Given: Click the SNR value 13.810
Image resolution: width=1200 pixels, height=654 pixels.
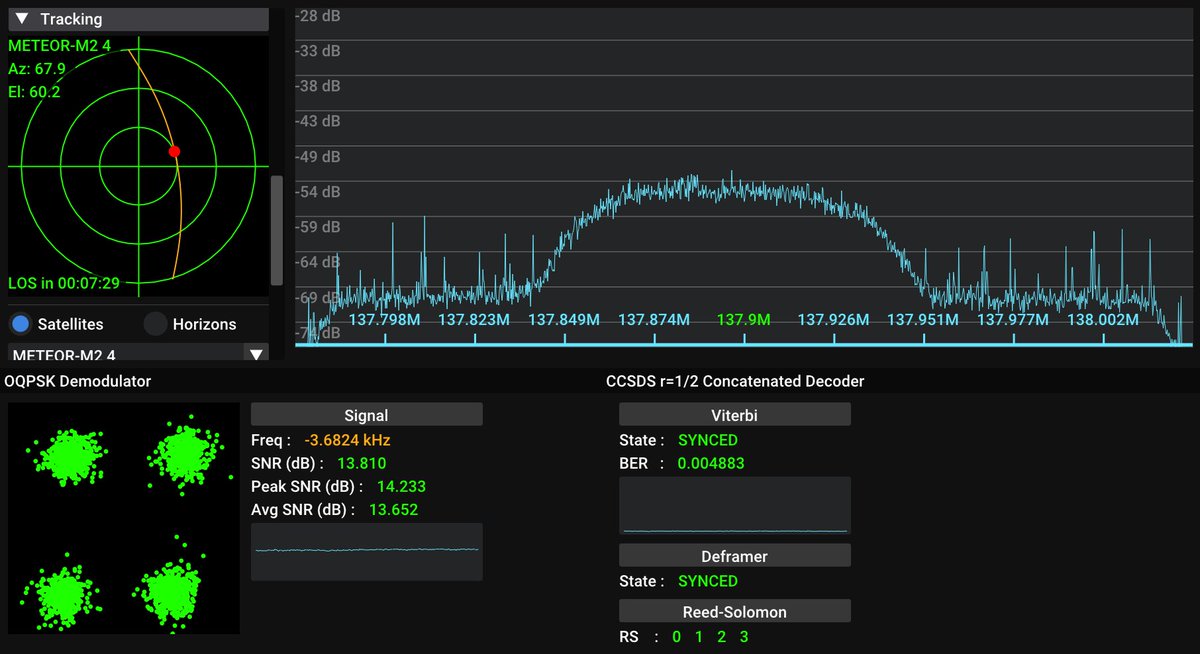Looking at the screenshot, I should (362, 463).
